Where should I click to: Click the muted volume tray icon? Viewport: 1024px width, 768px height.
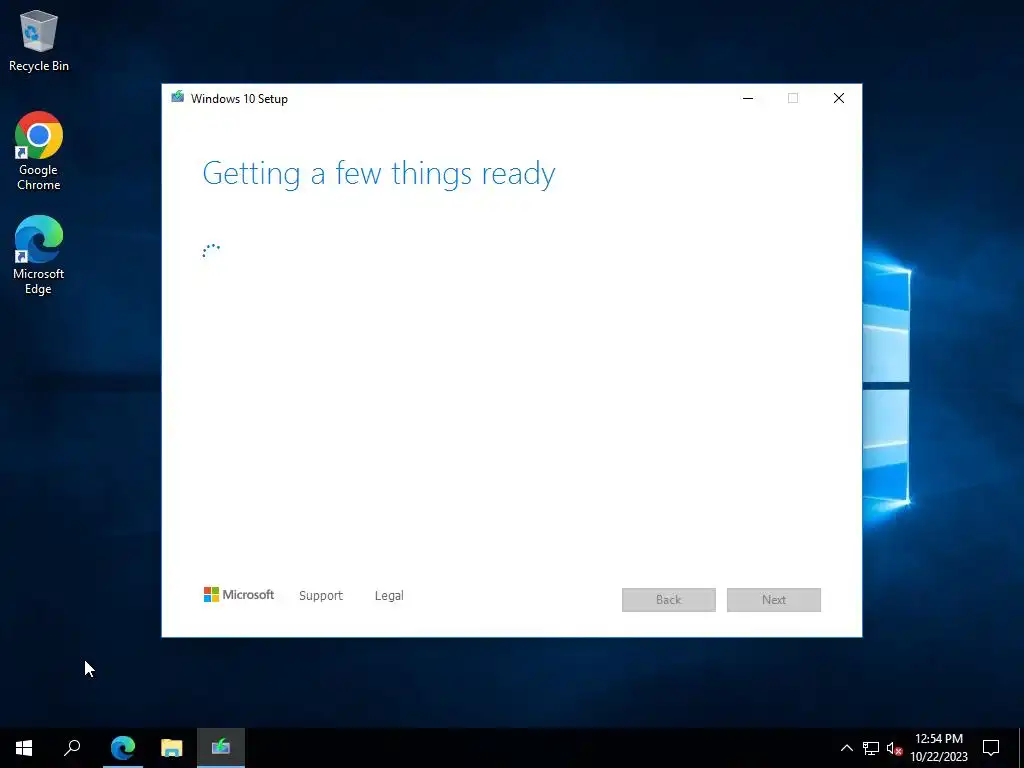(894, 748)
